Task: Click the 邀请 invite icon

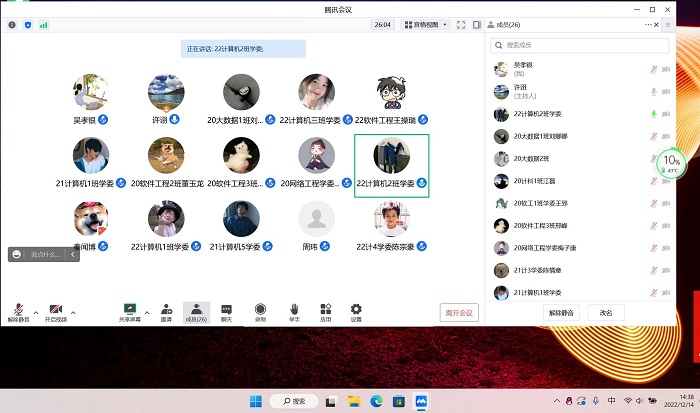Action: [x=165, y=310]
